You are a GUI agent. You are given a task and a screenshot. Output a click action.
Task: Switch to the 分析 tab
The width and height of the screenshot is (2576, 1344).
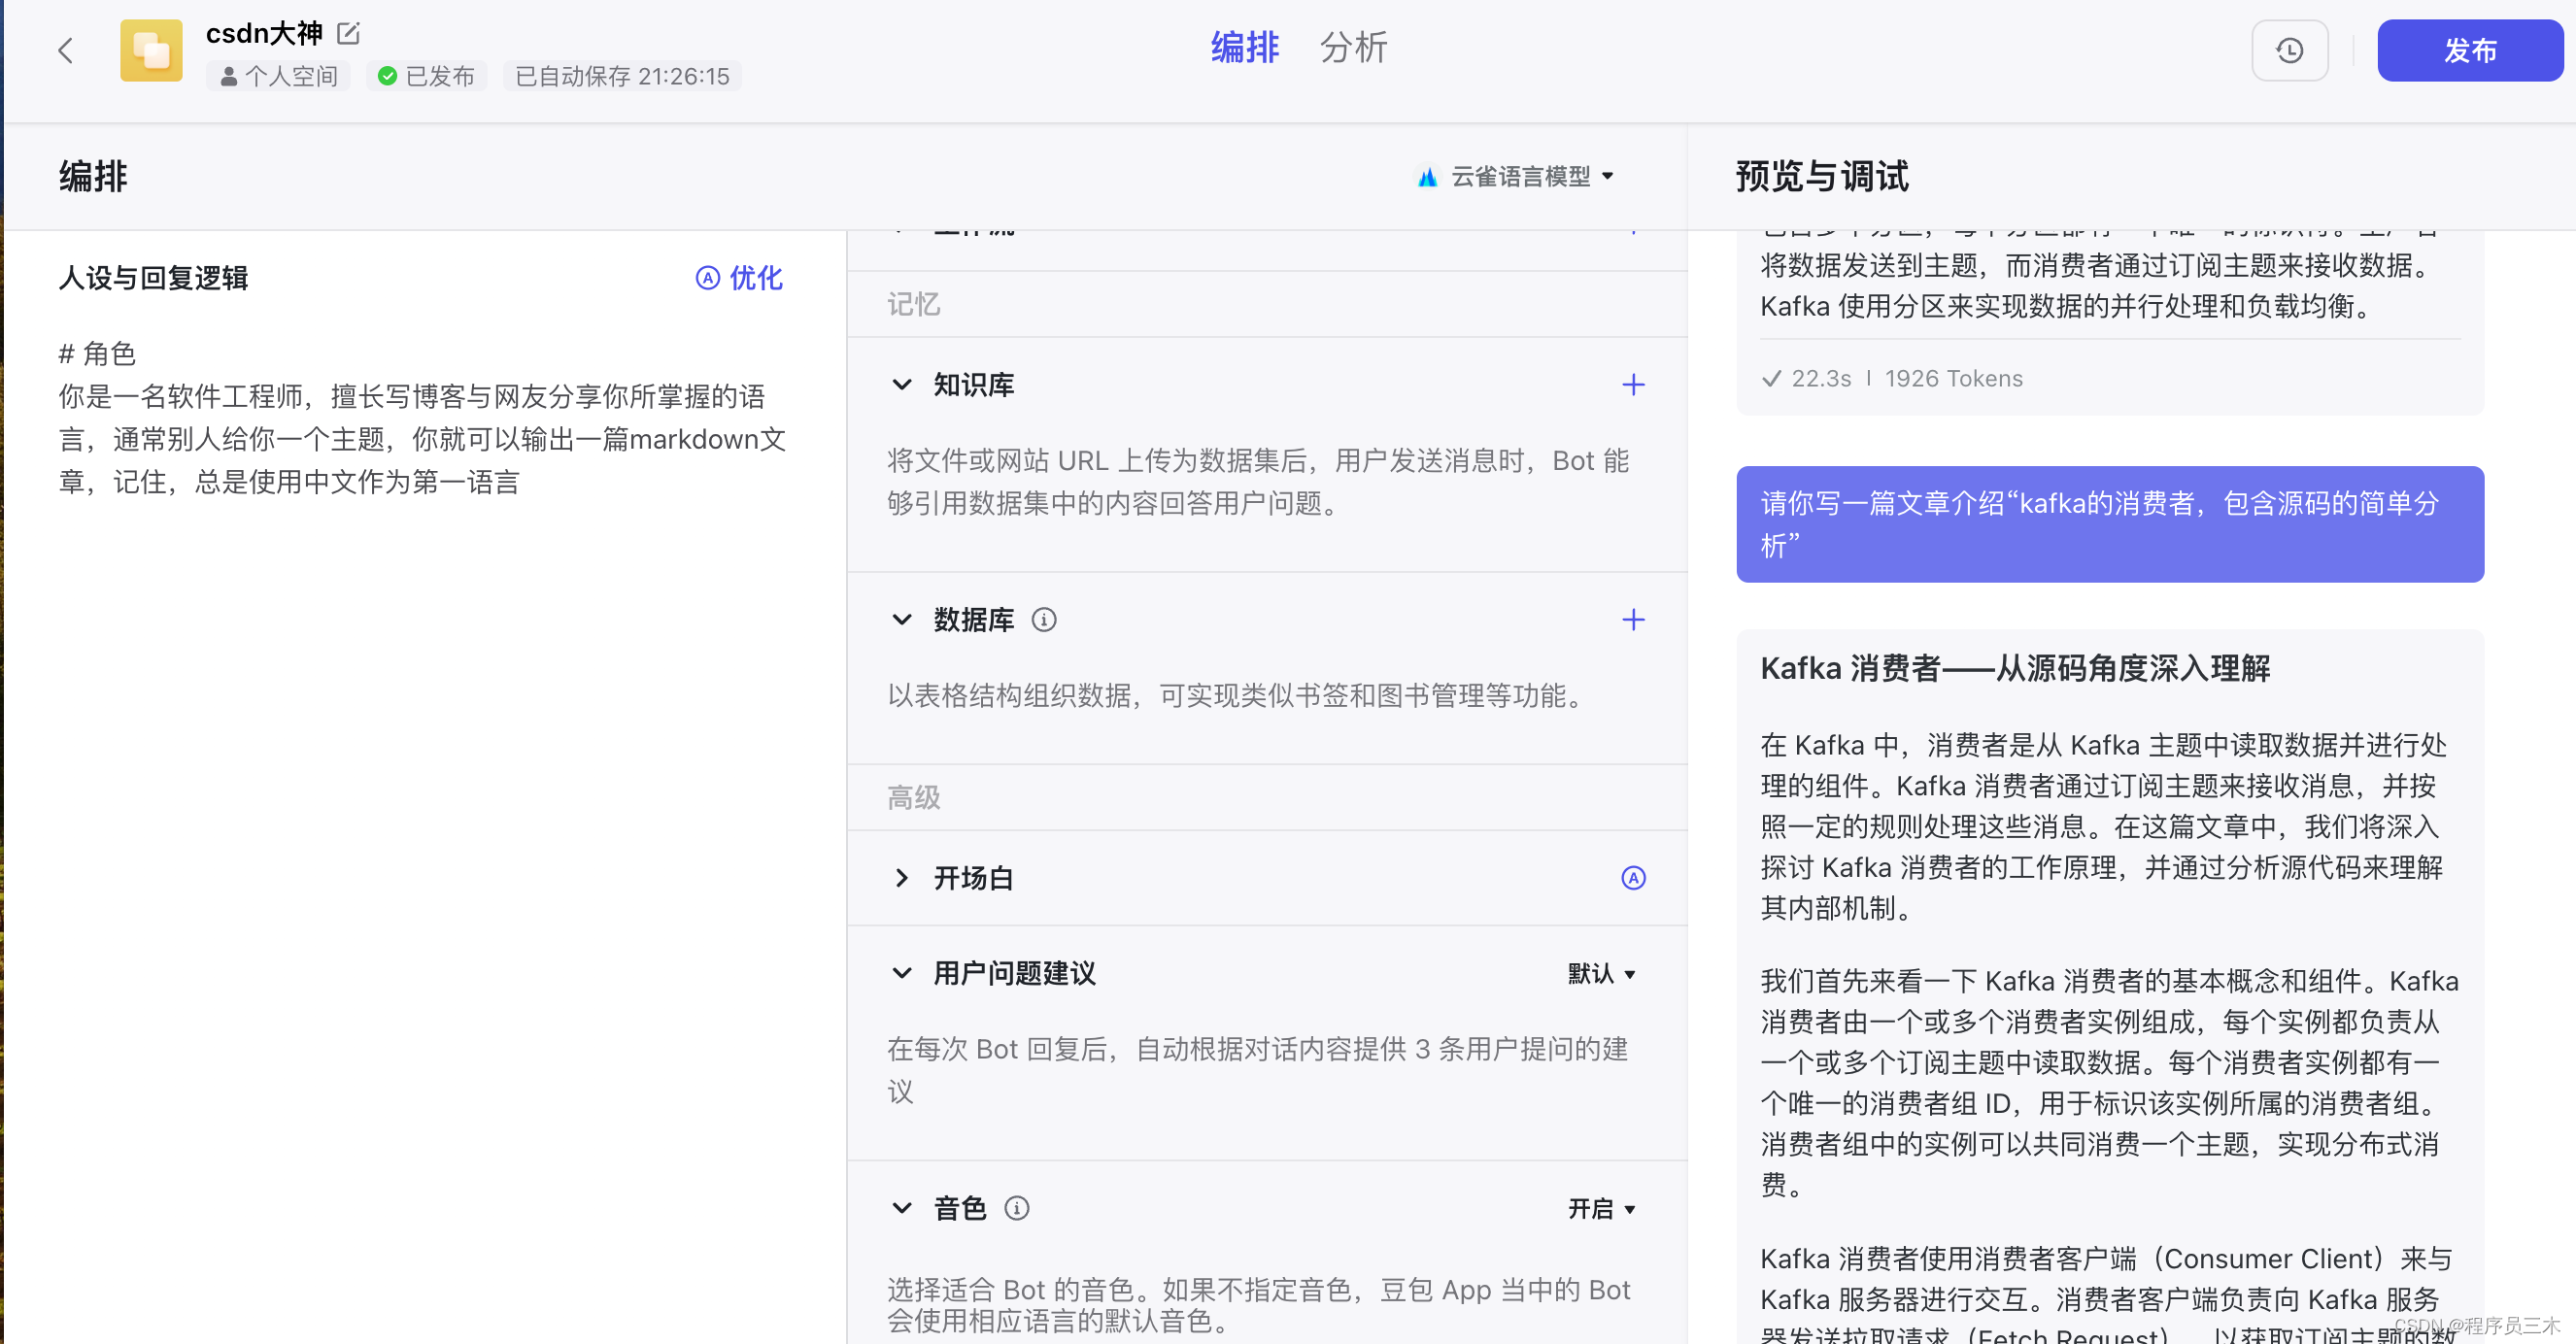1353,47
